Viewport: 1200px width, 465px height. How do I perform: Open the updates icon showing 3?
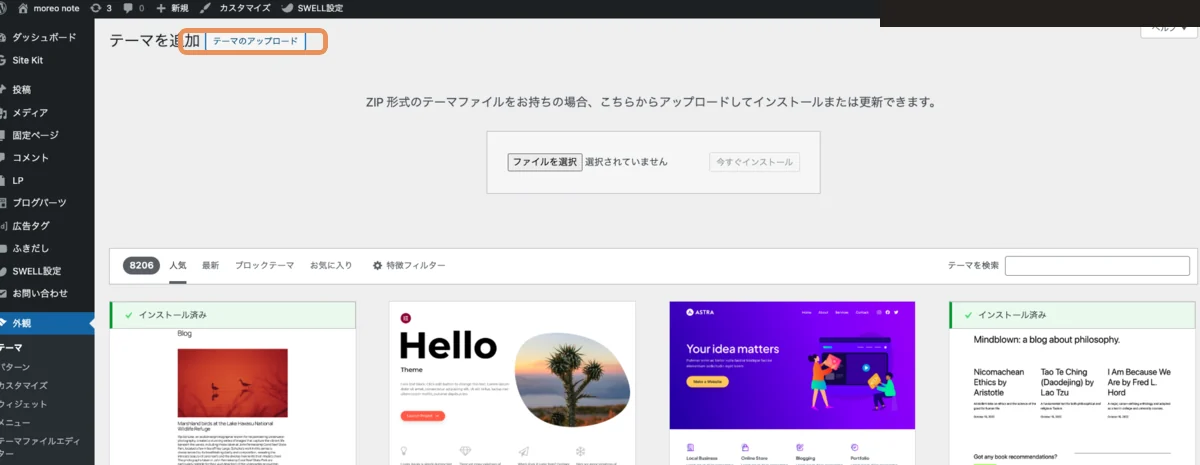coord(100,7)
